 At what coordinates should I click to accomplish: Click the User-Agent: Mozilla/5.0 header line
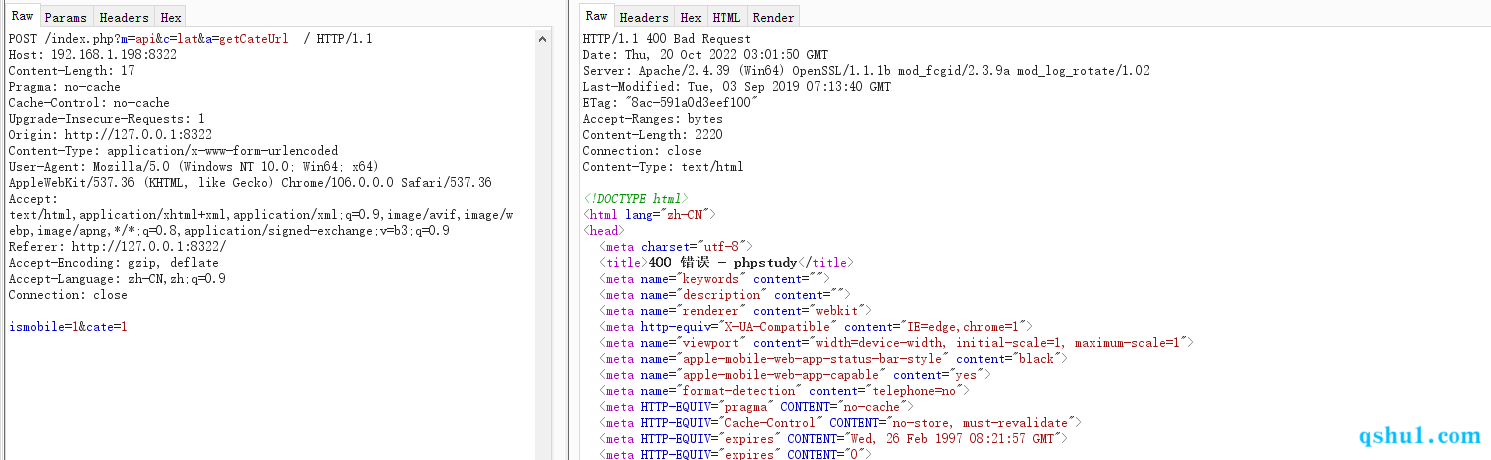[193, 167]
